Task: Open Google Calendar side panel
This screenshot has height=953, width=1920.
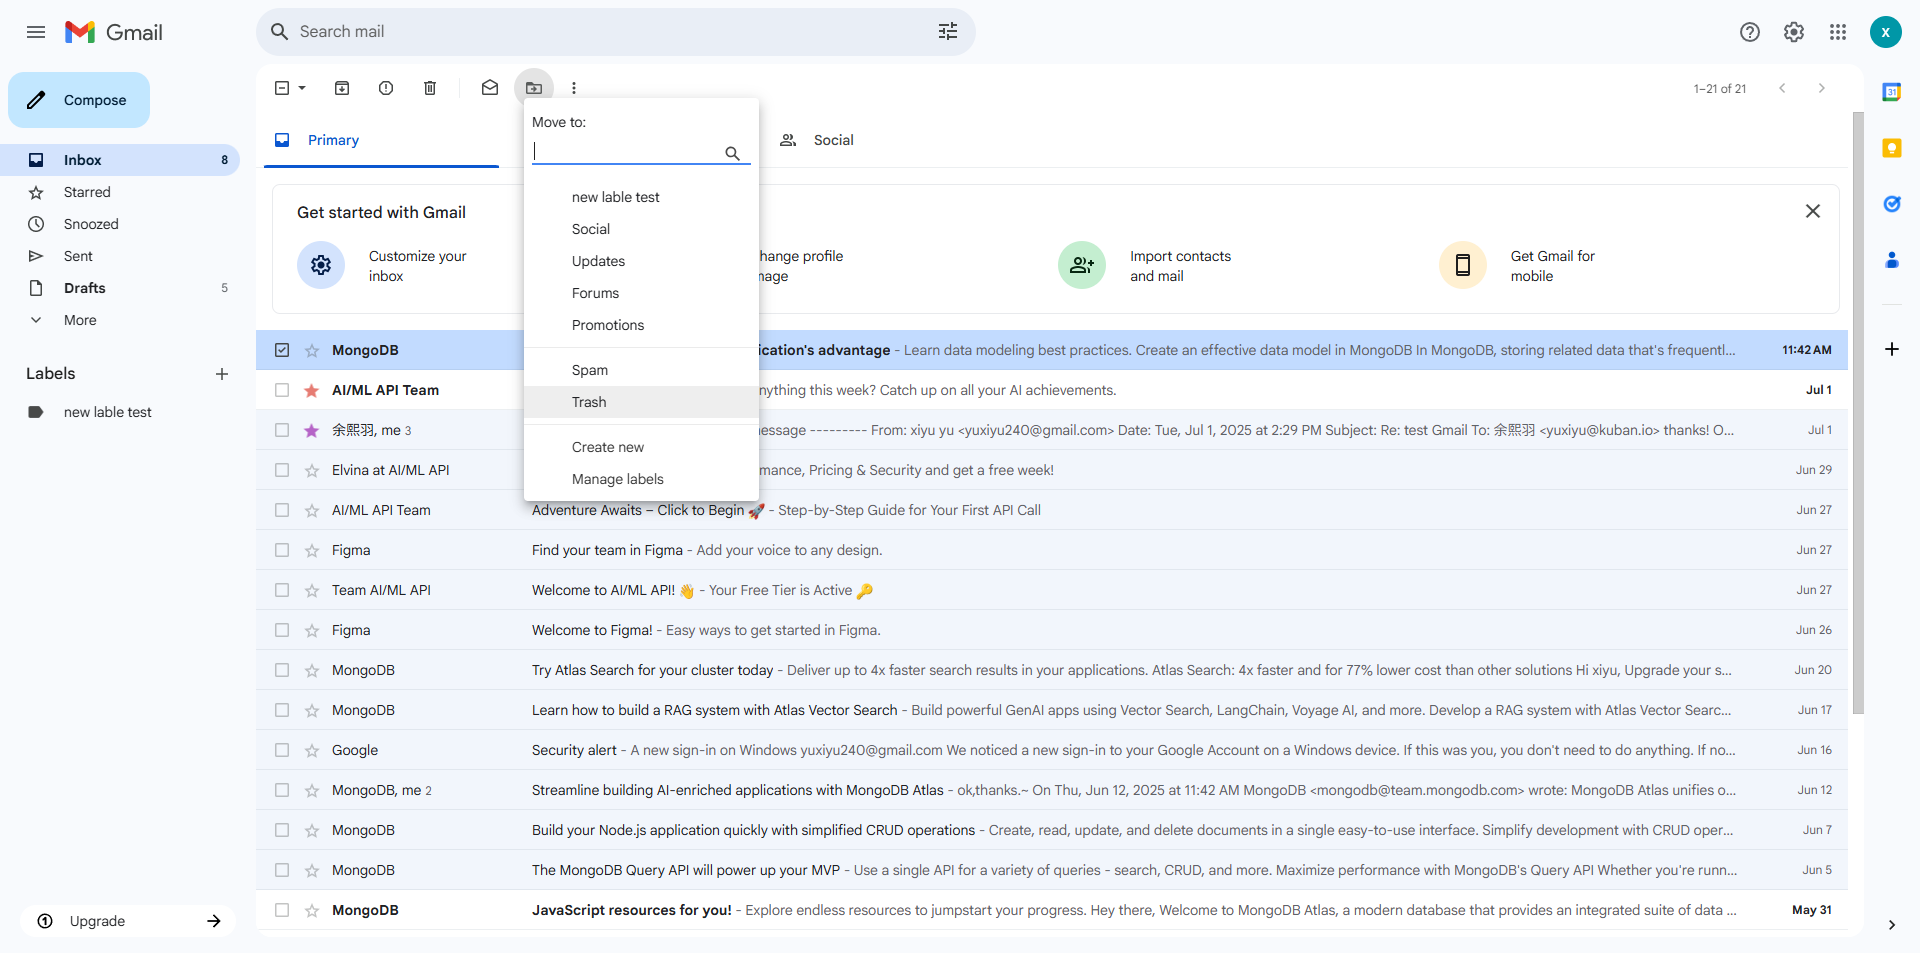Action: [1892, 92]
